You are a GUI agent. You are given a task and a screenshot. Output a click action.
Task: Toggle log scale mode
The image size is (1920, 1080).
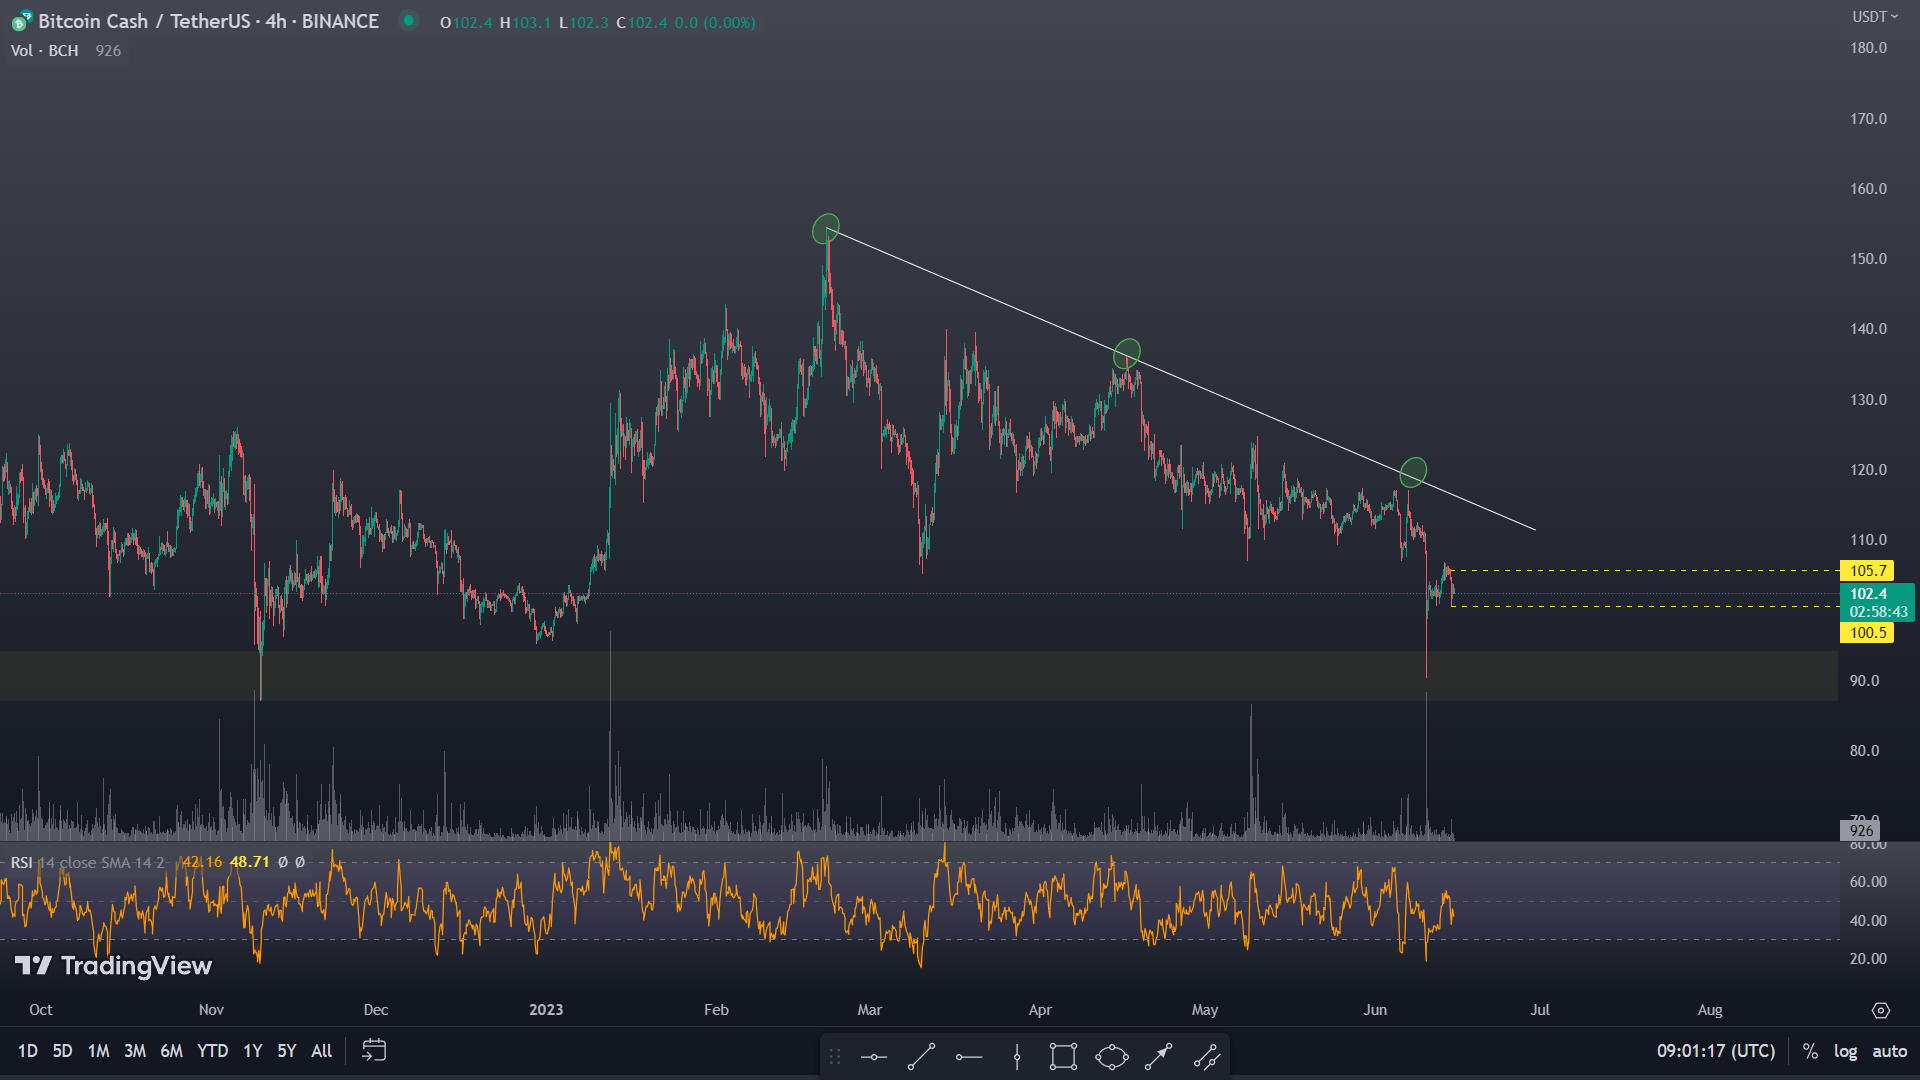coord(1845,1051)
